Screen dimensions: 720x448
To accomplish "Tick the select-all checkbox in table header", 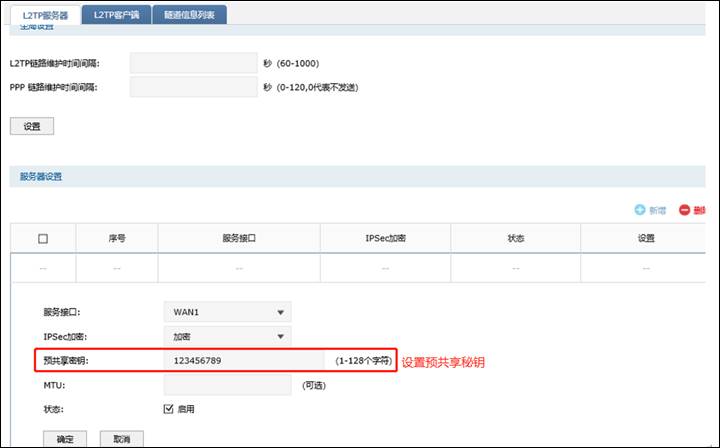I will (x=43, y=238).
